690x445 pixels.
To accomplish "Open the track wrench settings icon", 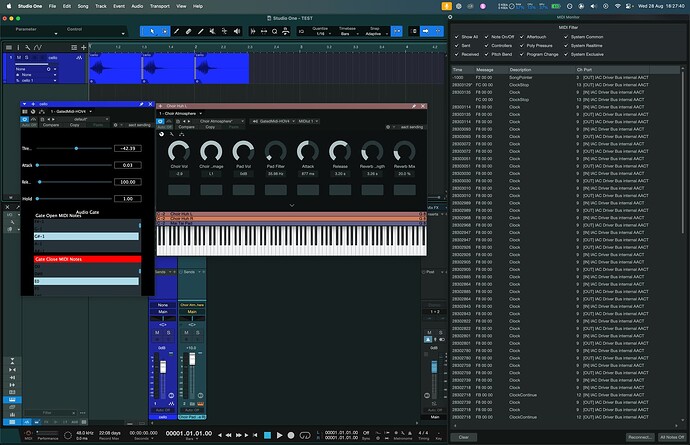I will point(28,47).
